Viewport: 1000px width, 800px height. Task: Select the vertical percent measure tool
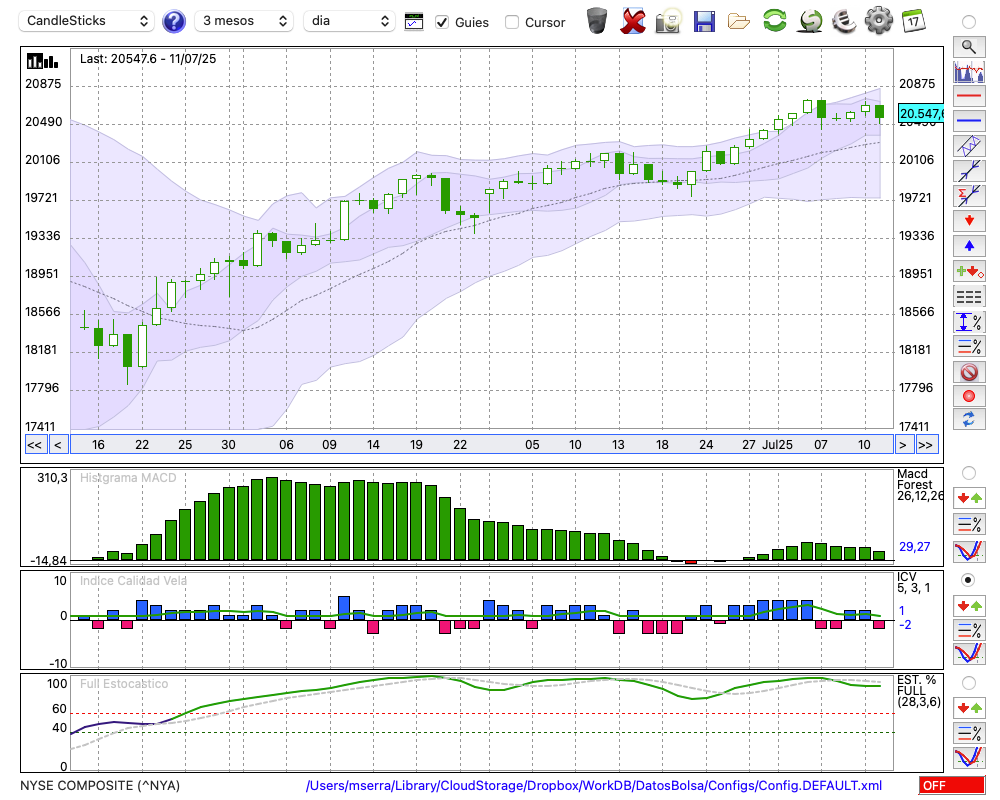pyautogui.click(x=969, y=321)
